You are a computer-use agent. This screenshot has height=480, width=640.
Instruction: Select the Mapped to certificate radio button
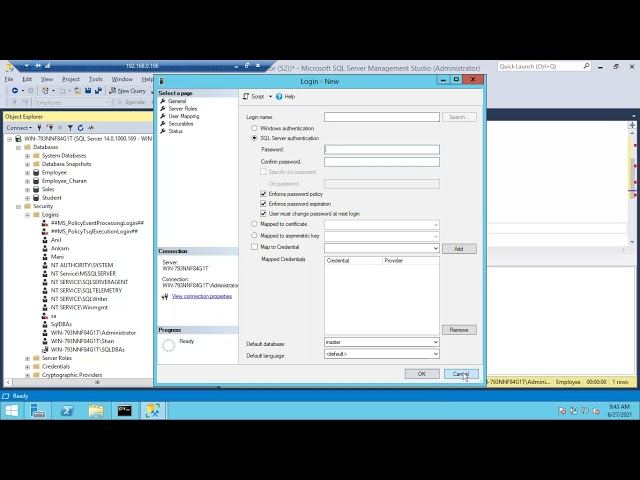(254, 224)
